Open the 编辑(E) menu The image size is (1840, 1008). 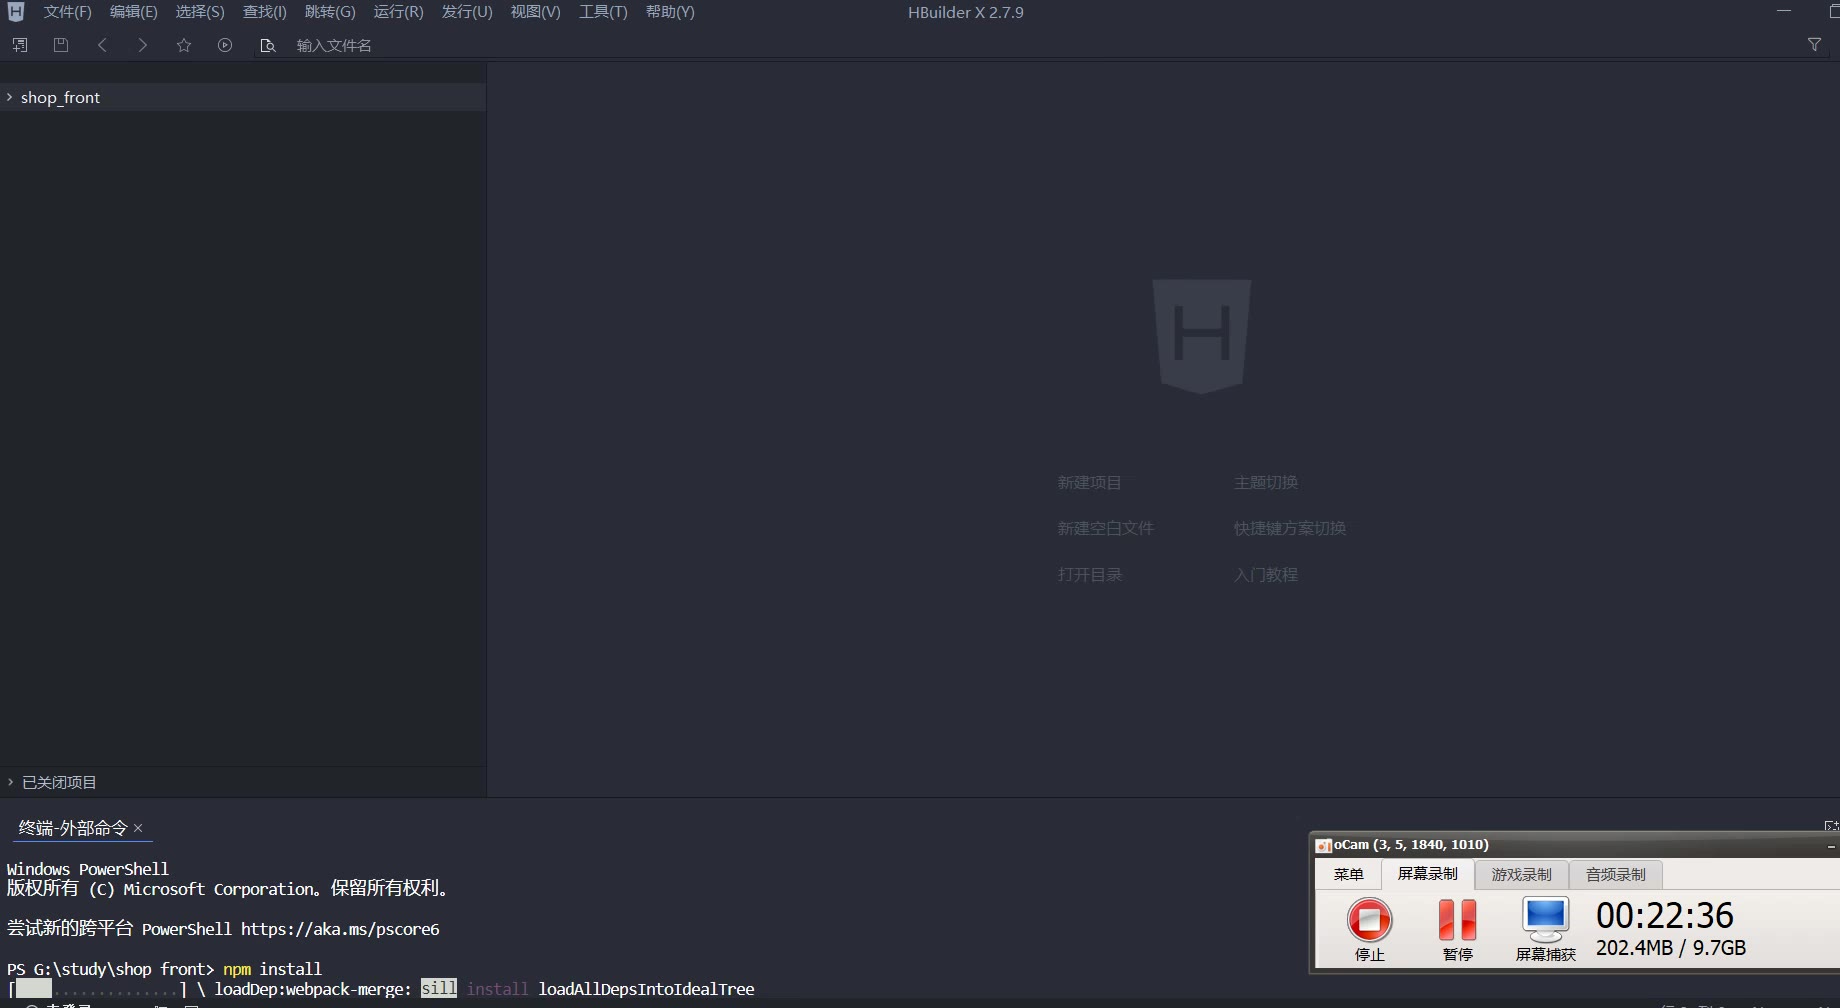coord(134,12)
